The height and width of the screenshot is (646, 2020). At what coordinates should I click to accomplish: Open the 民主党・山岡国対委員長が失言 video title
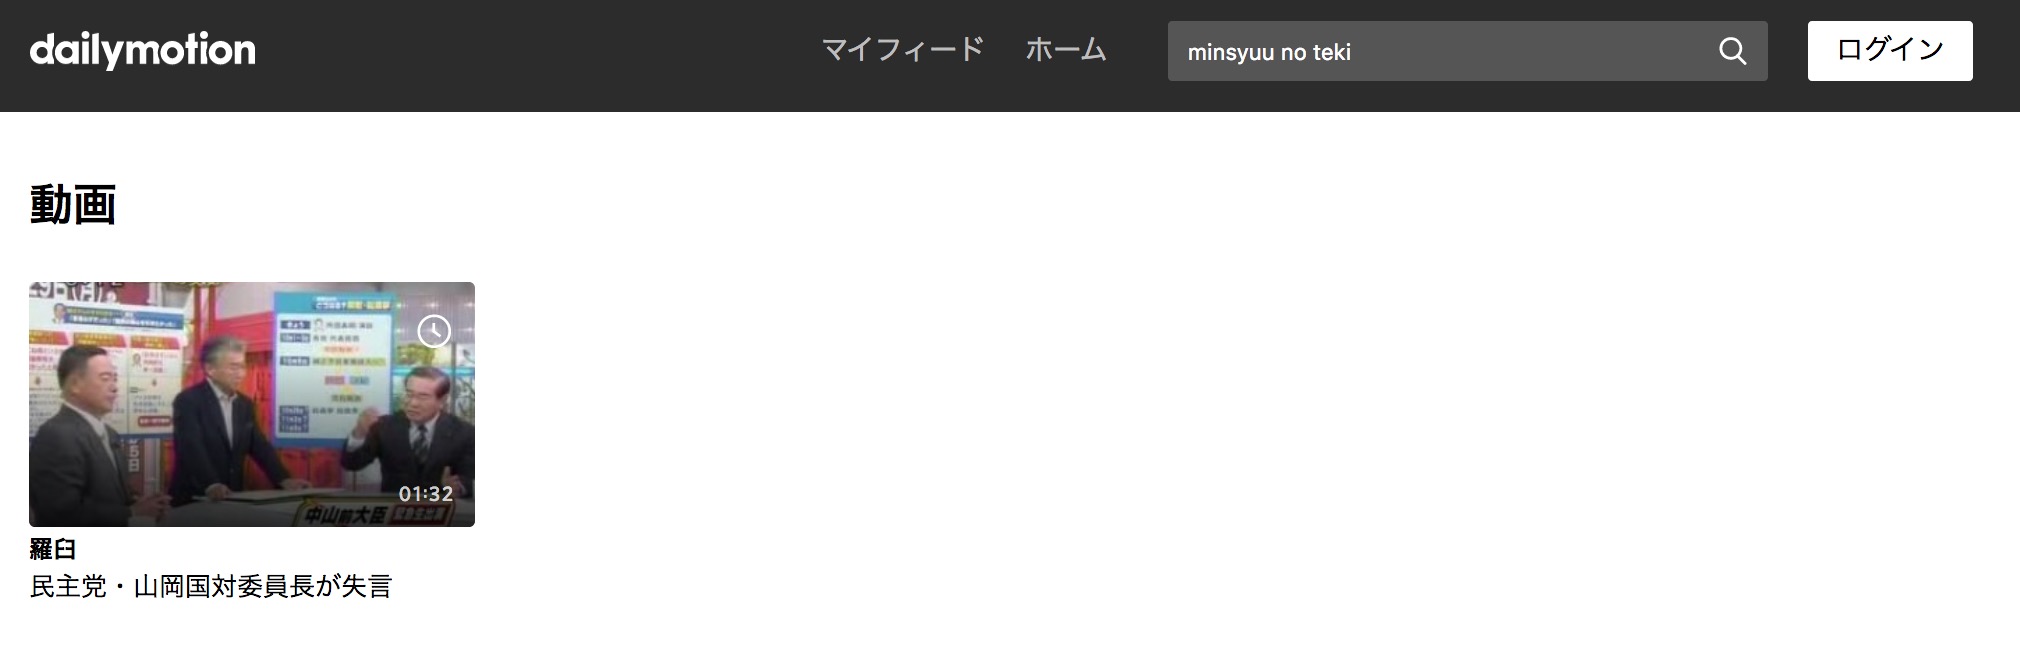pos(211,586)
